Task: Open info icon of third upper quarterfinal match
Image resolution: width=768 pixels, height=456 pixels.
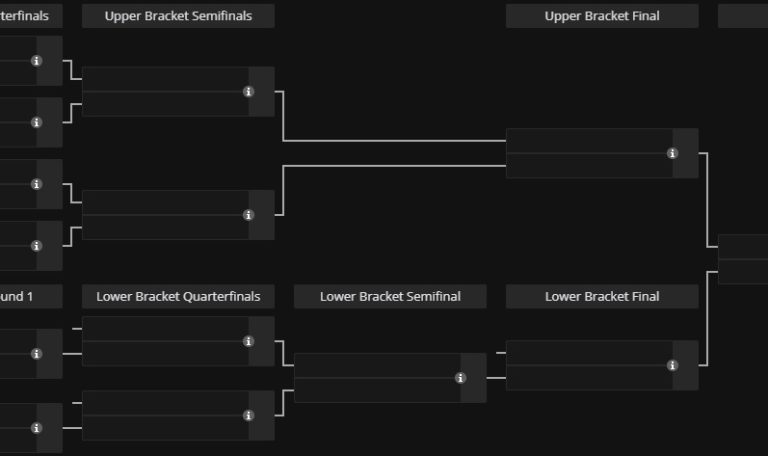Action: click(x=37, y=184)
